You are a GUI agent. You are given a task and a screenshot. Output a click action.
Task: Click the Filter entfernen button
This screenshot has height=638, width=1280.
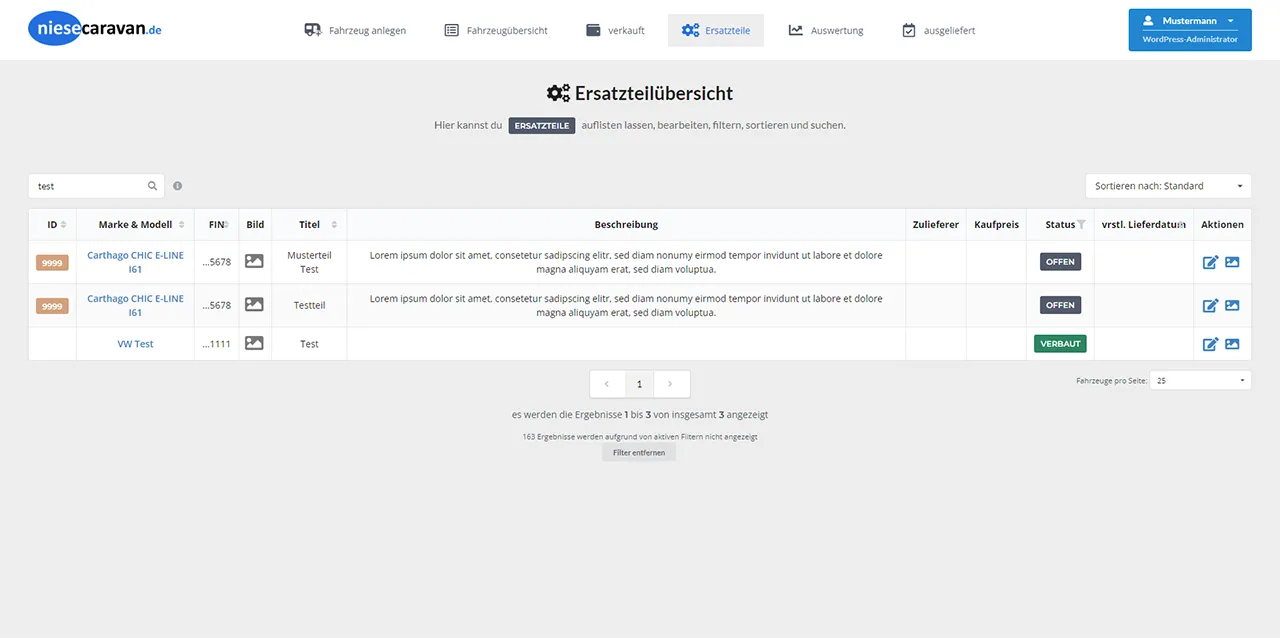[x=639, y=453]
